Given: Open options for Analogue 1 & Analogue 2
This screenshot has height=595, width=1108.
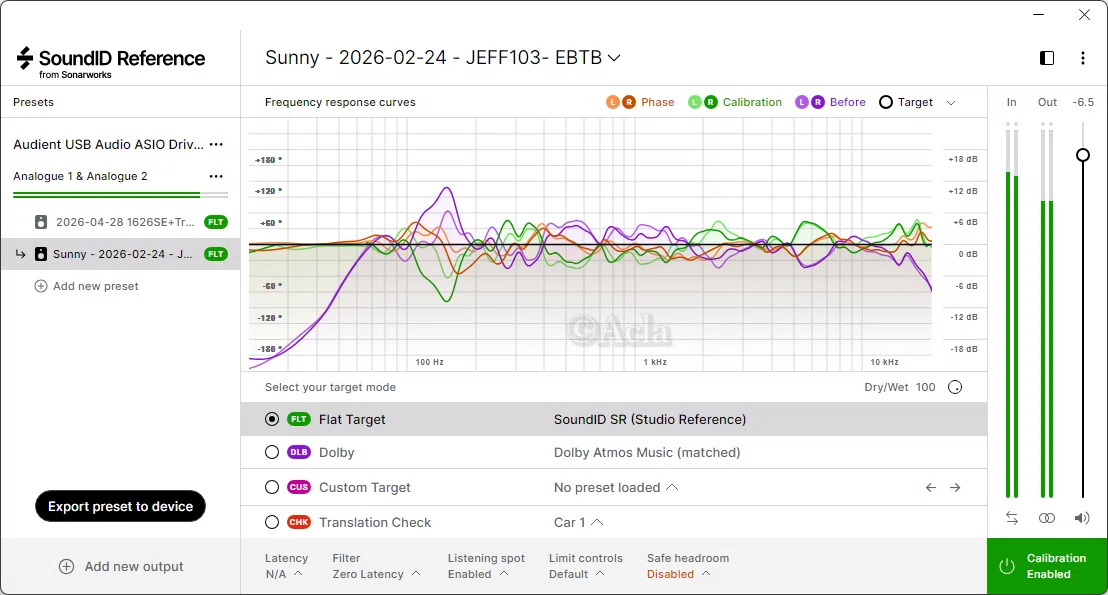Looking at the screenshot, I should [x=216, y=176].
